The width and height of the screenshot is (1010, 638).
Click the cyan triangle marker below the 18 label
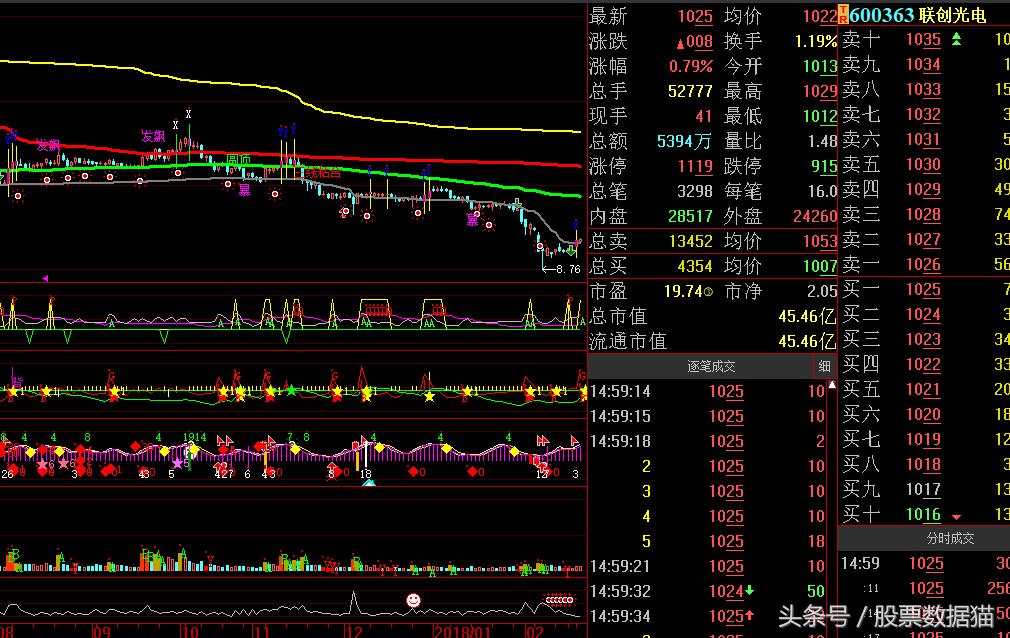click(369, 483)
